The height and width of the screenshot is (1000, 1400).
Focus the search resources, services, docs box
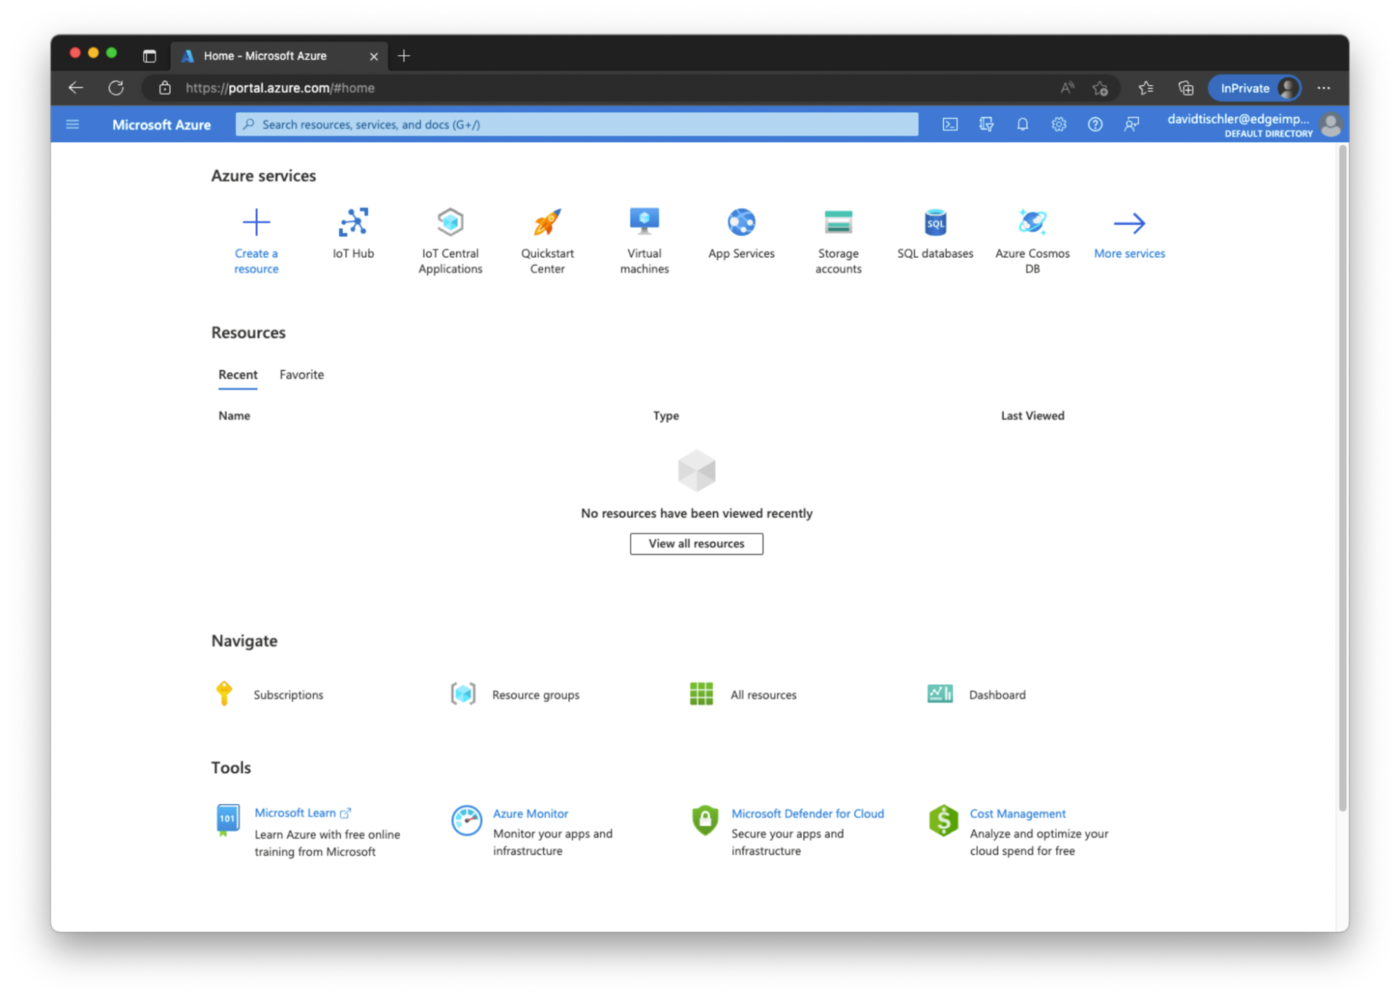[x=577, y=124]
